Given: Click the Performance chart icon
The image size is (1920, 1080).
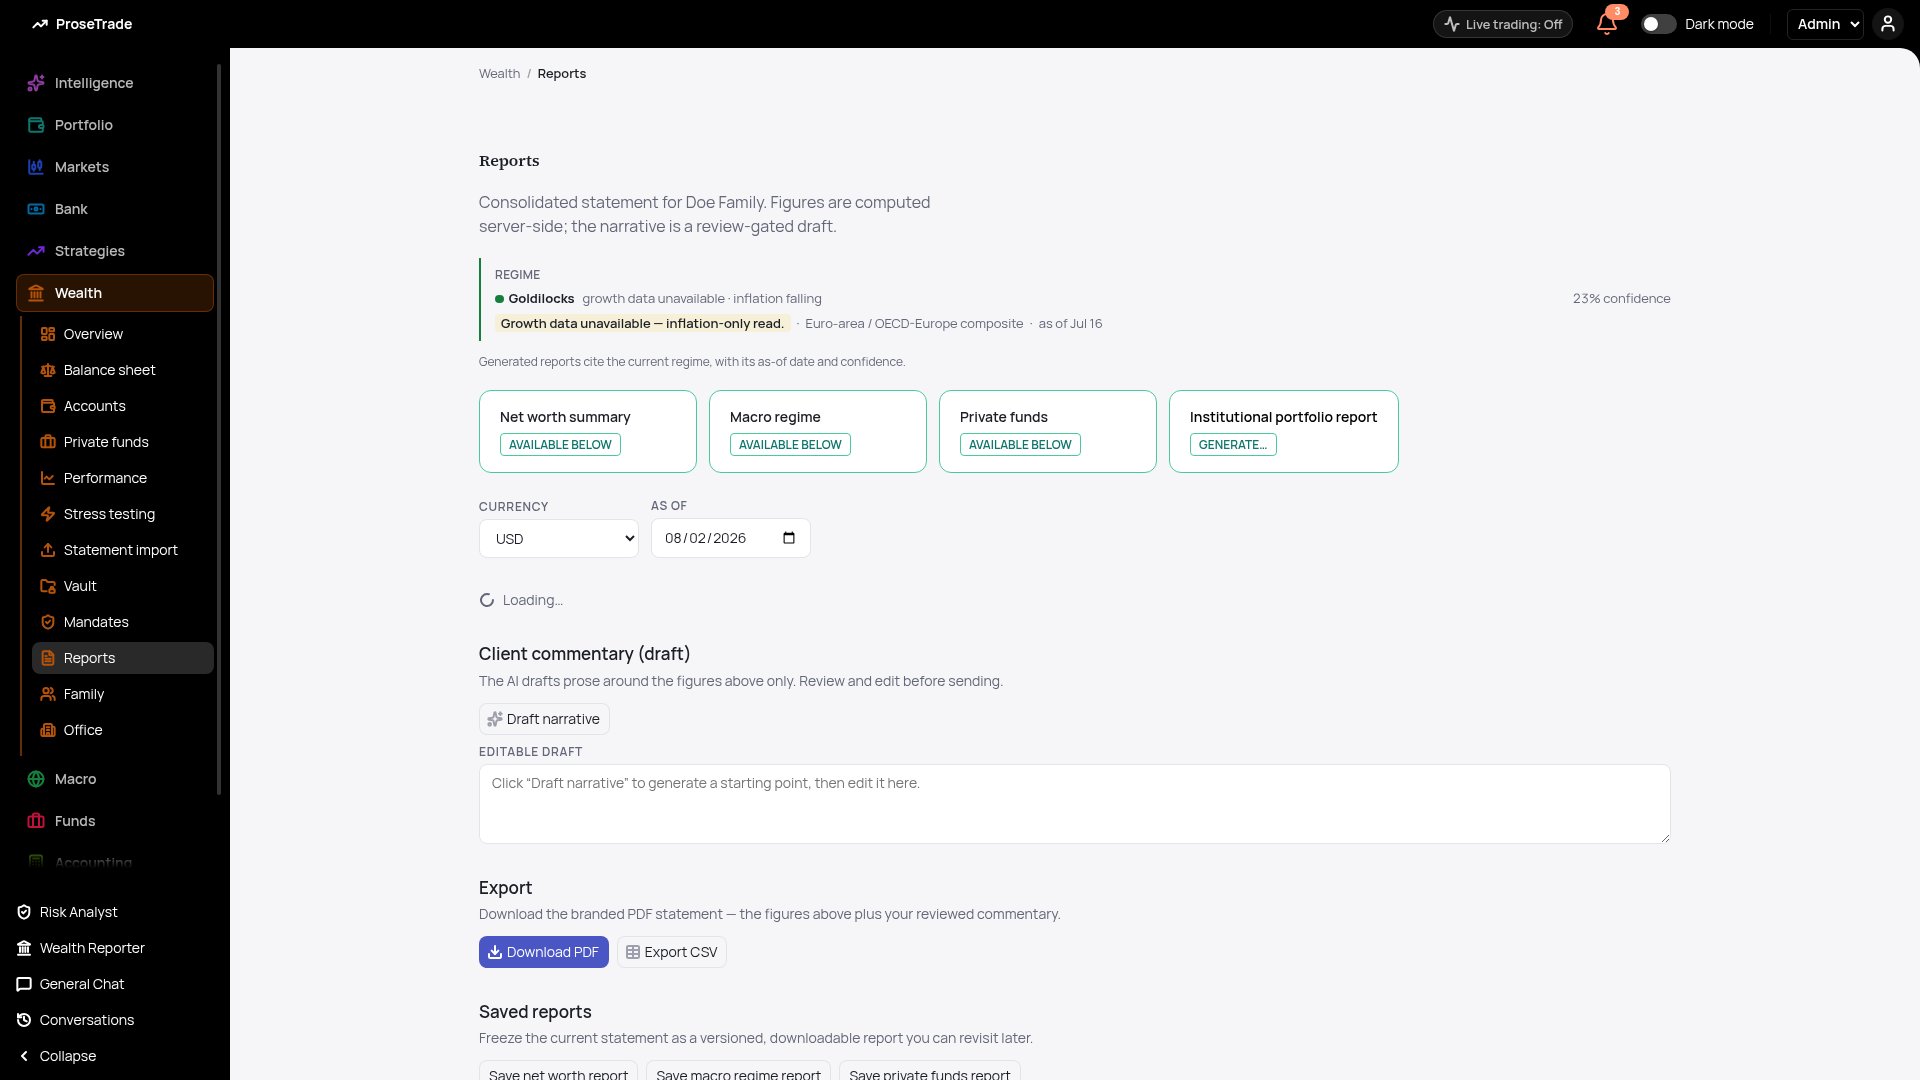Looking at the screenshot, I should point(48,478).
